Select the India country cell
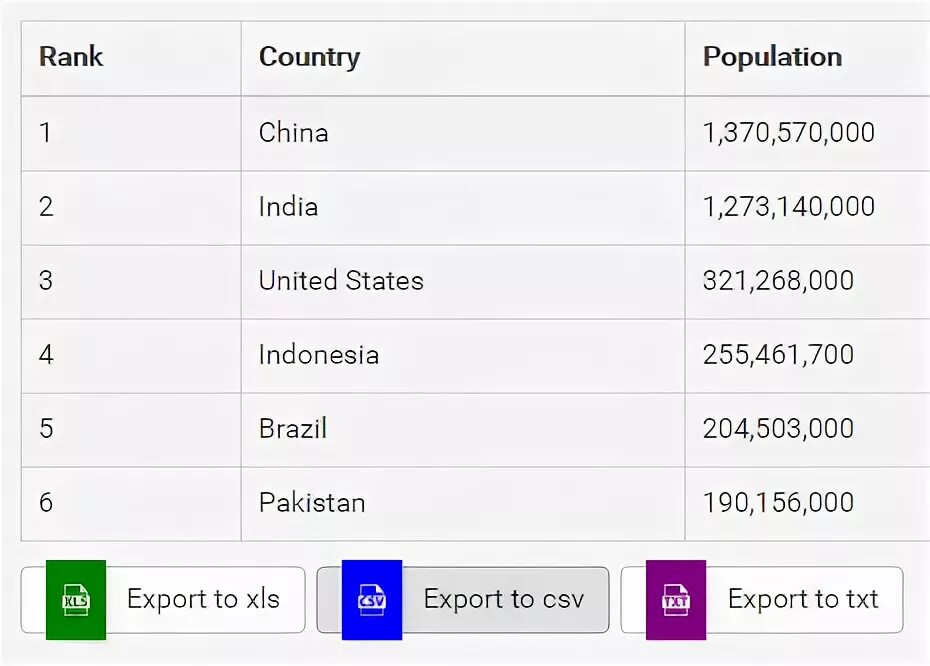 pos(289,206)
